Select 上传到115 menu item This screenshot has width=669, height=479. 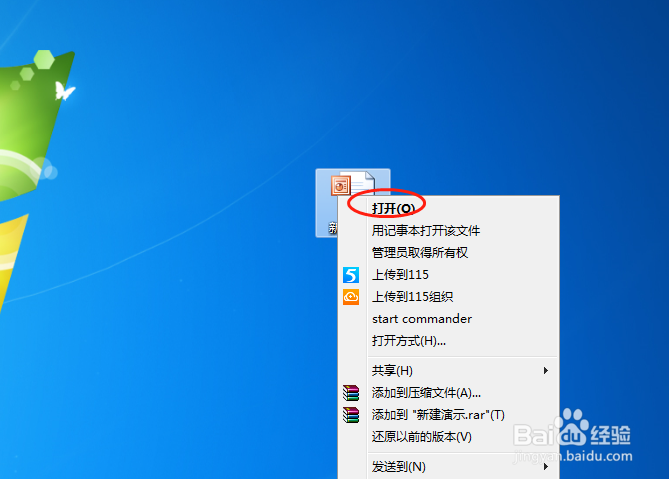coord(448,275)
